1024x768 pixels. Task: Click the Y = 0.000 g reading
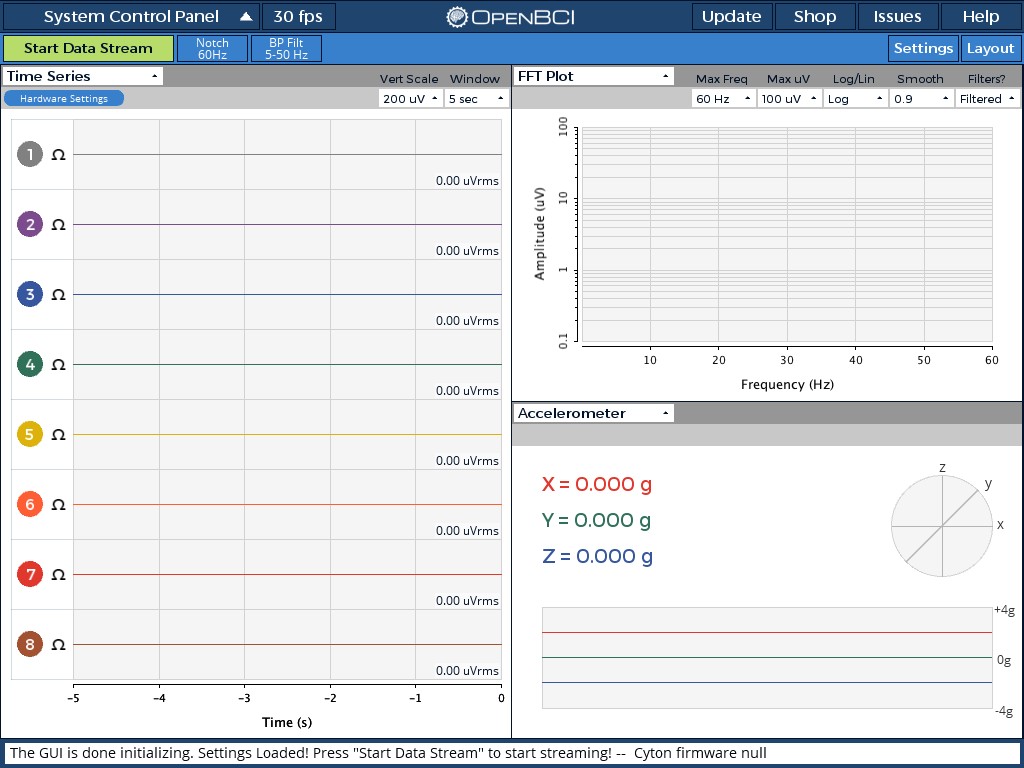point(596,520)
